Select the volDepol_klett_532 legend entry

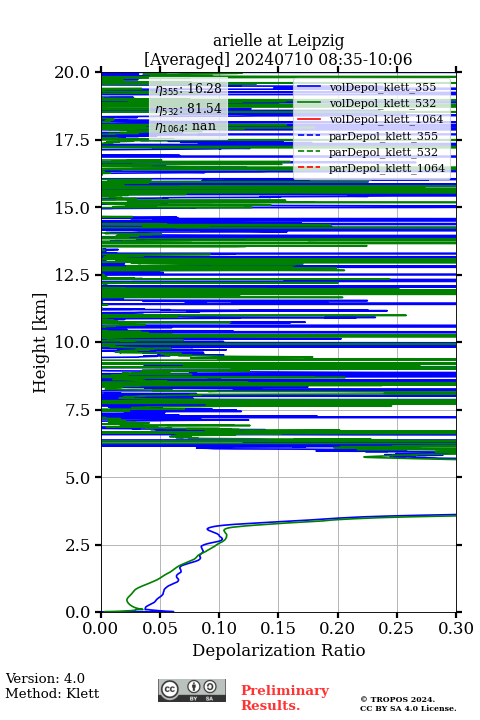[x=366, y=103]
